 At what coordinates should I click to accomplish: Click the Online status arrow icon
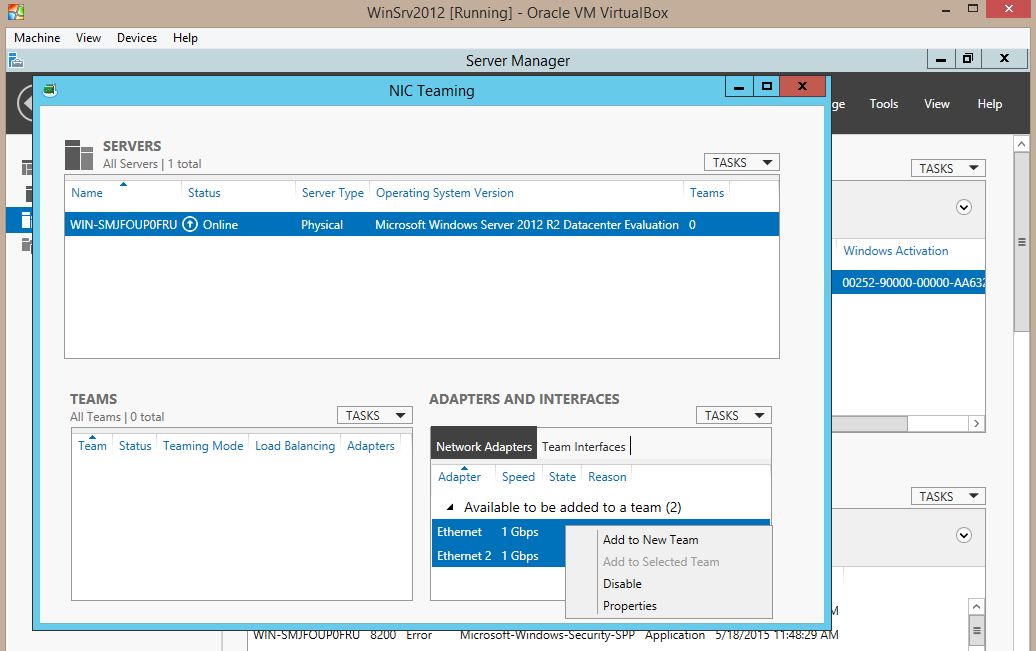coord(190,224)
